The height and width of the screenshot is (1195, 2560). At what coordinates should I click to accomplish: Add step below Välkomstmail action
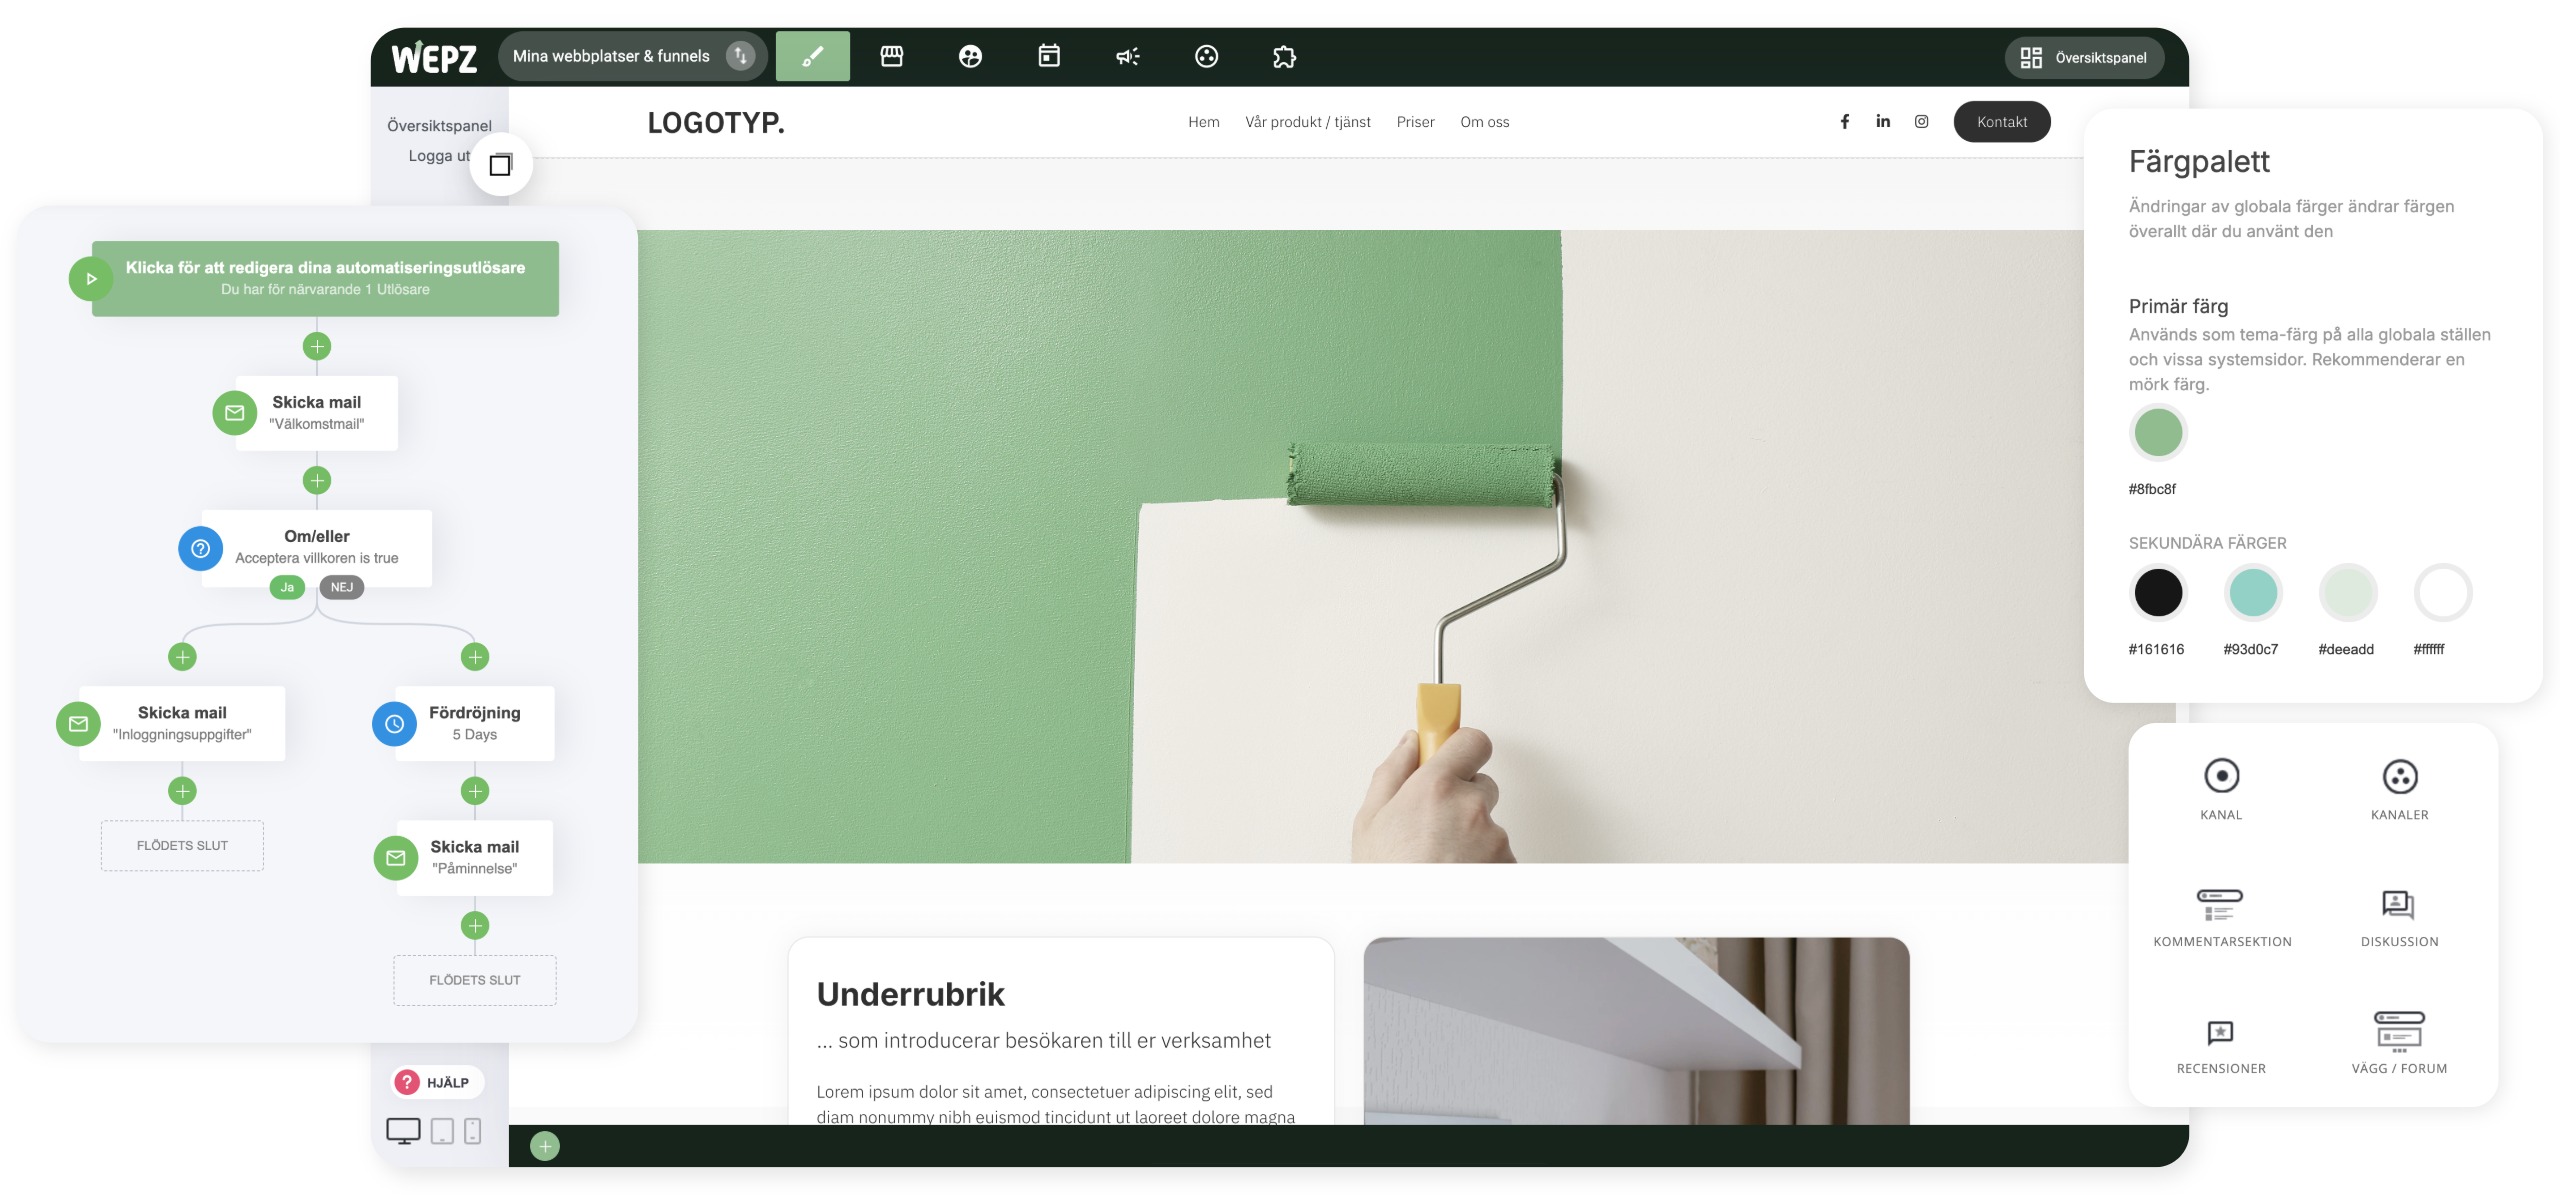pos(317,480)
